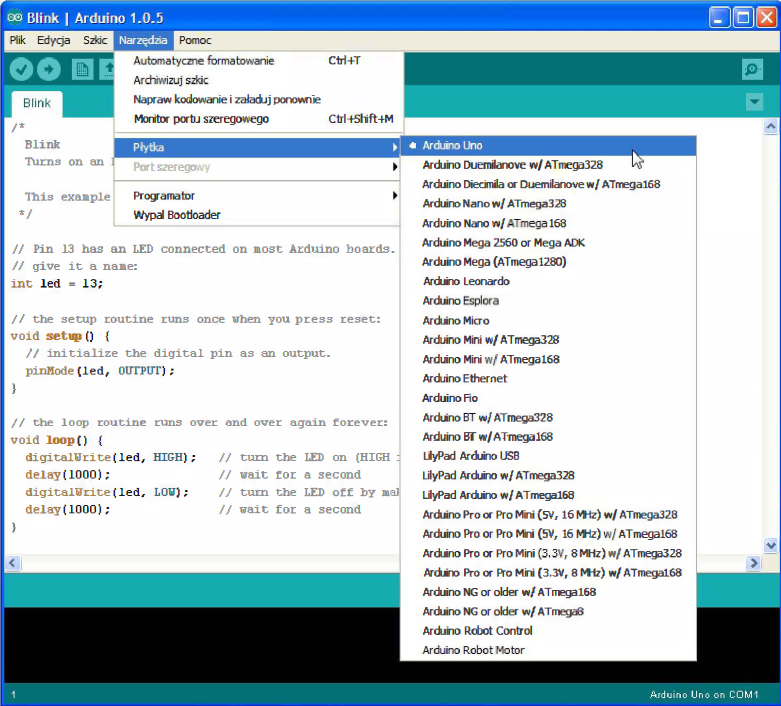Open the Pomoc menu
The image size is (781, 706).
pos(195,40)
